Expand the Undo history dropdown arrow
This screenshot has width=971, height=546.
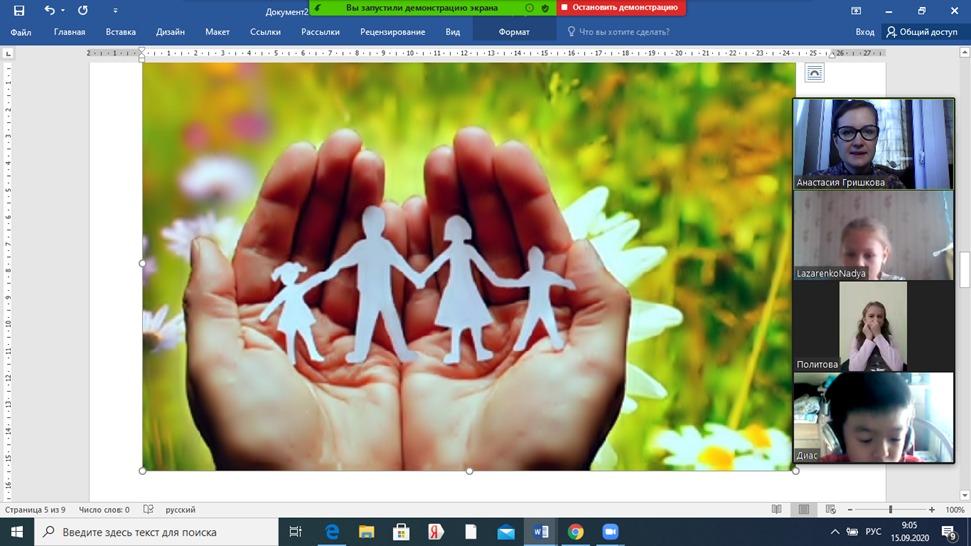point(63,11)
